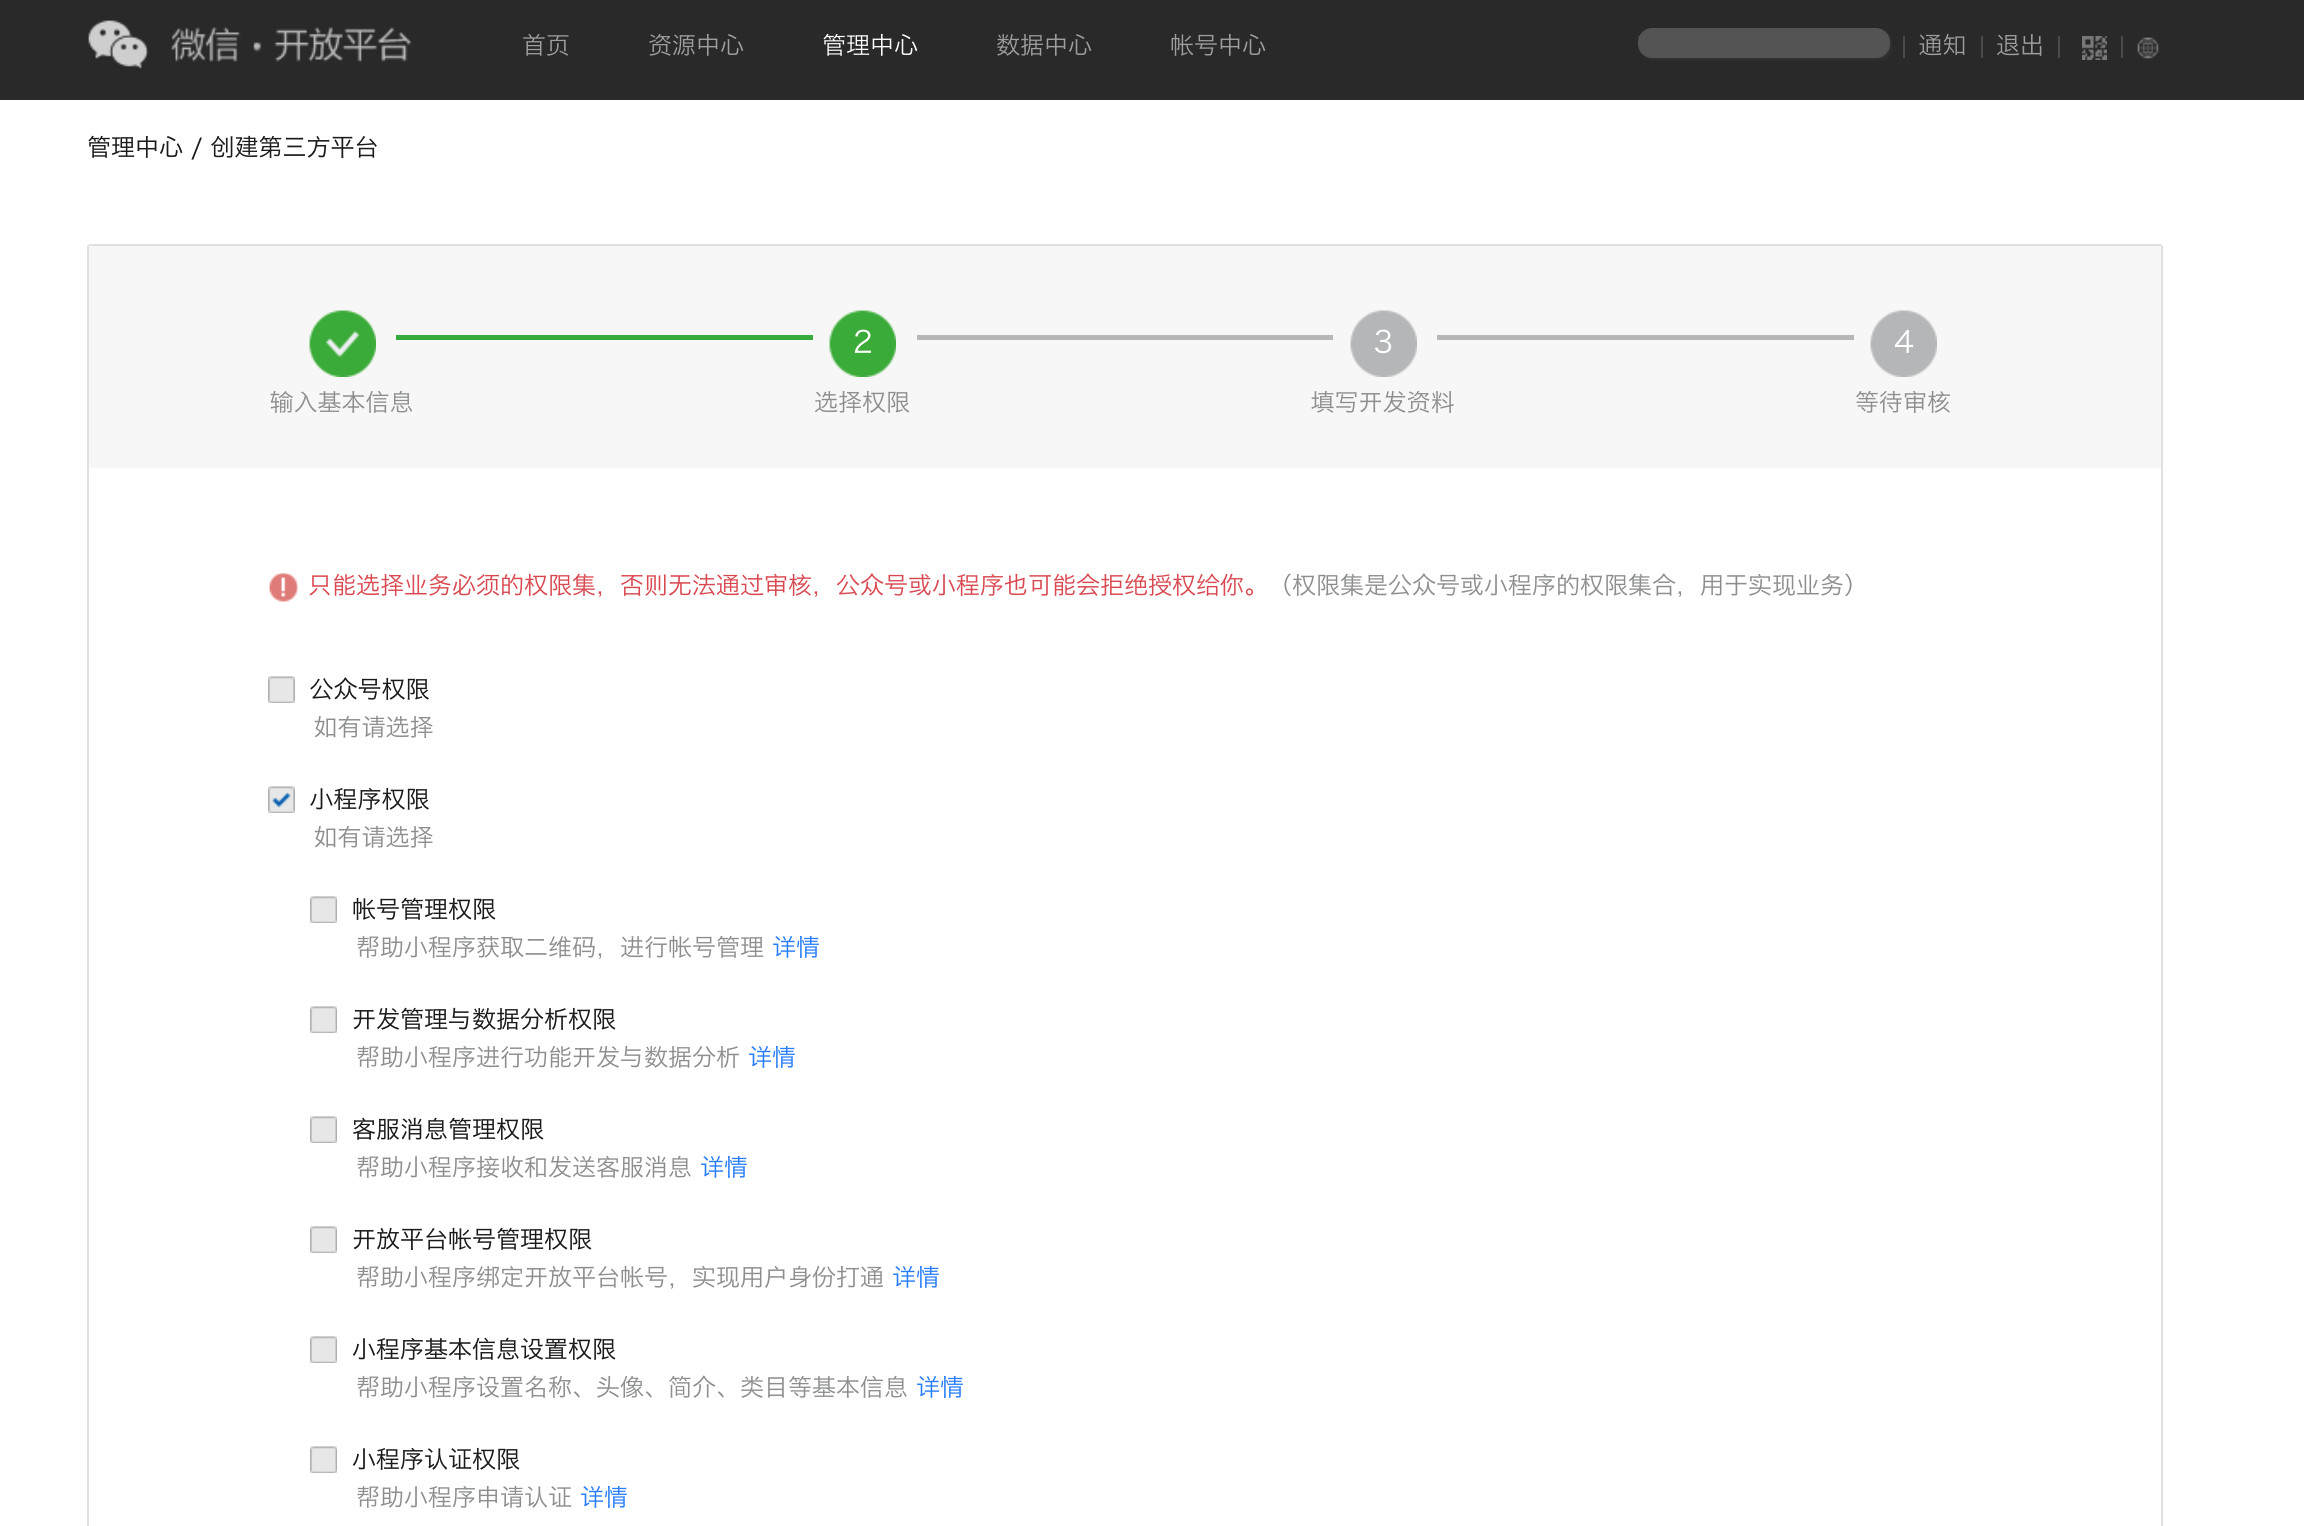Open the 资源中心 menu item
Image resolution: width=2304 pixels, height=1526 pixels.
click(696, 45)
